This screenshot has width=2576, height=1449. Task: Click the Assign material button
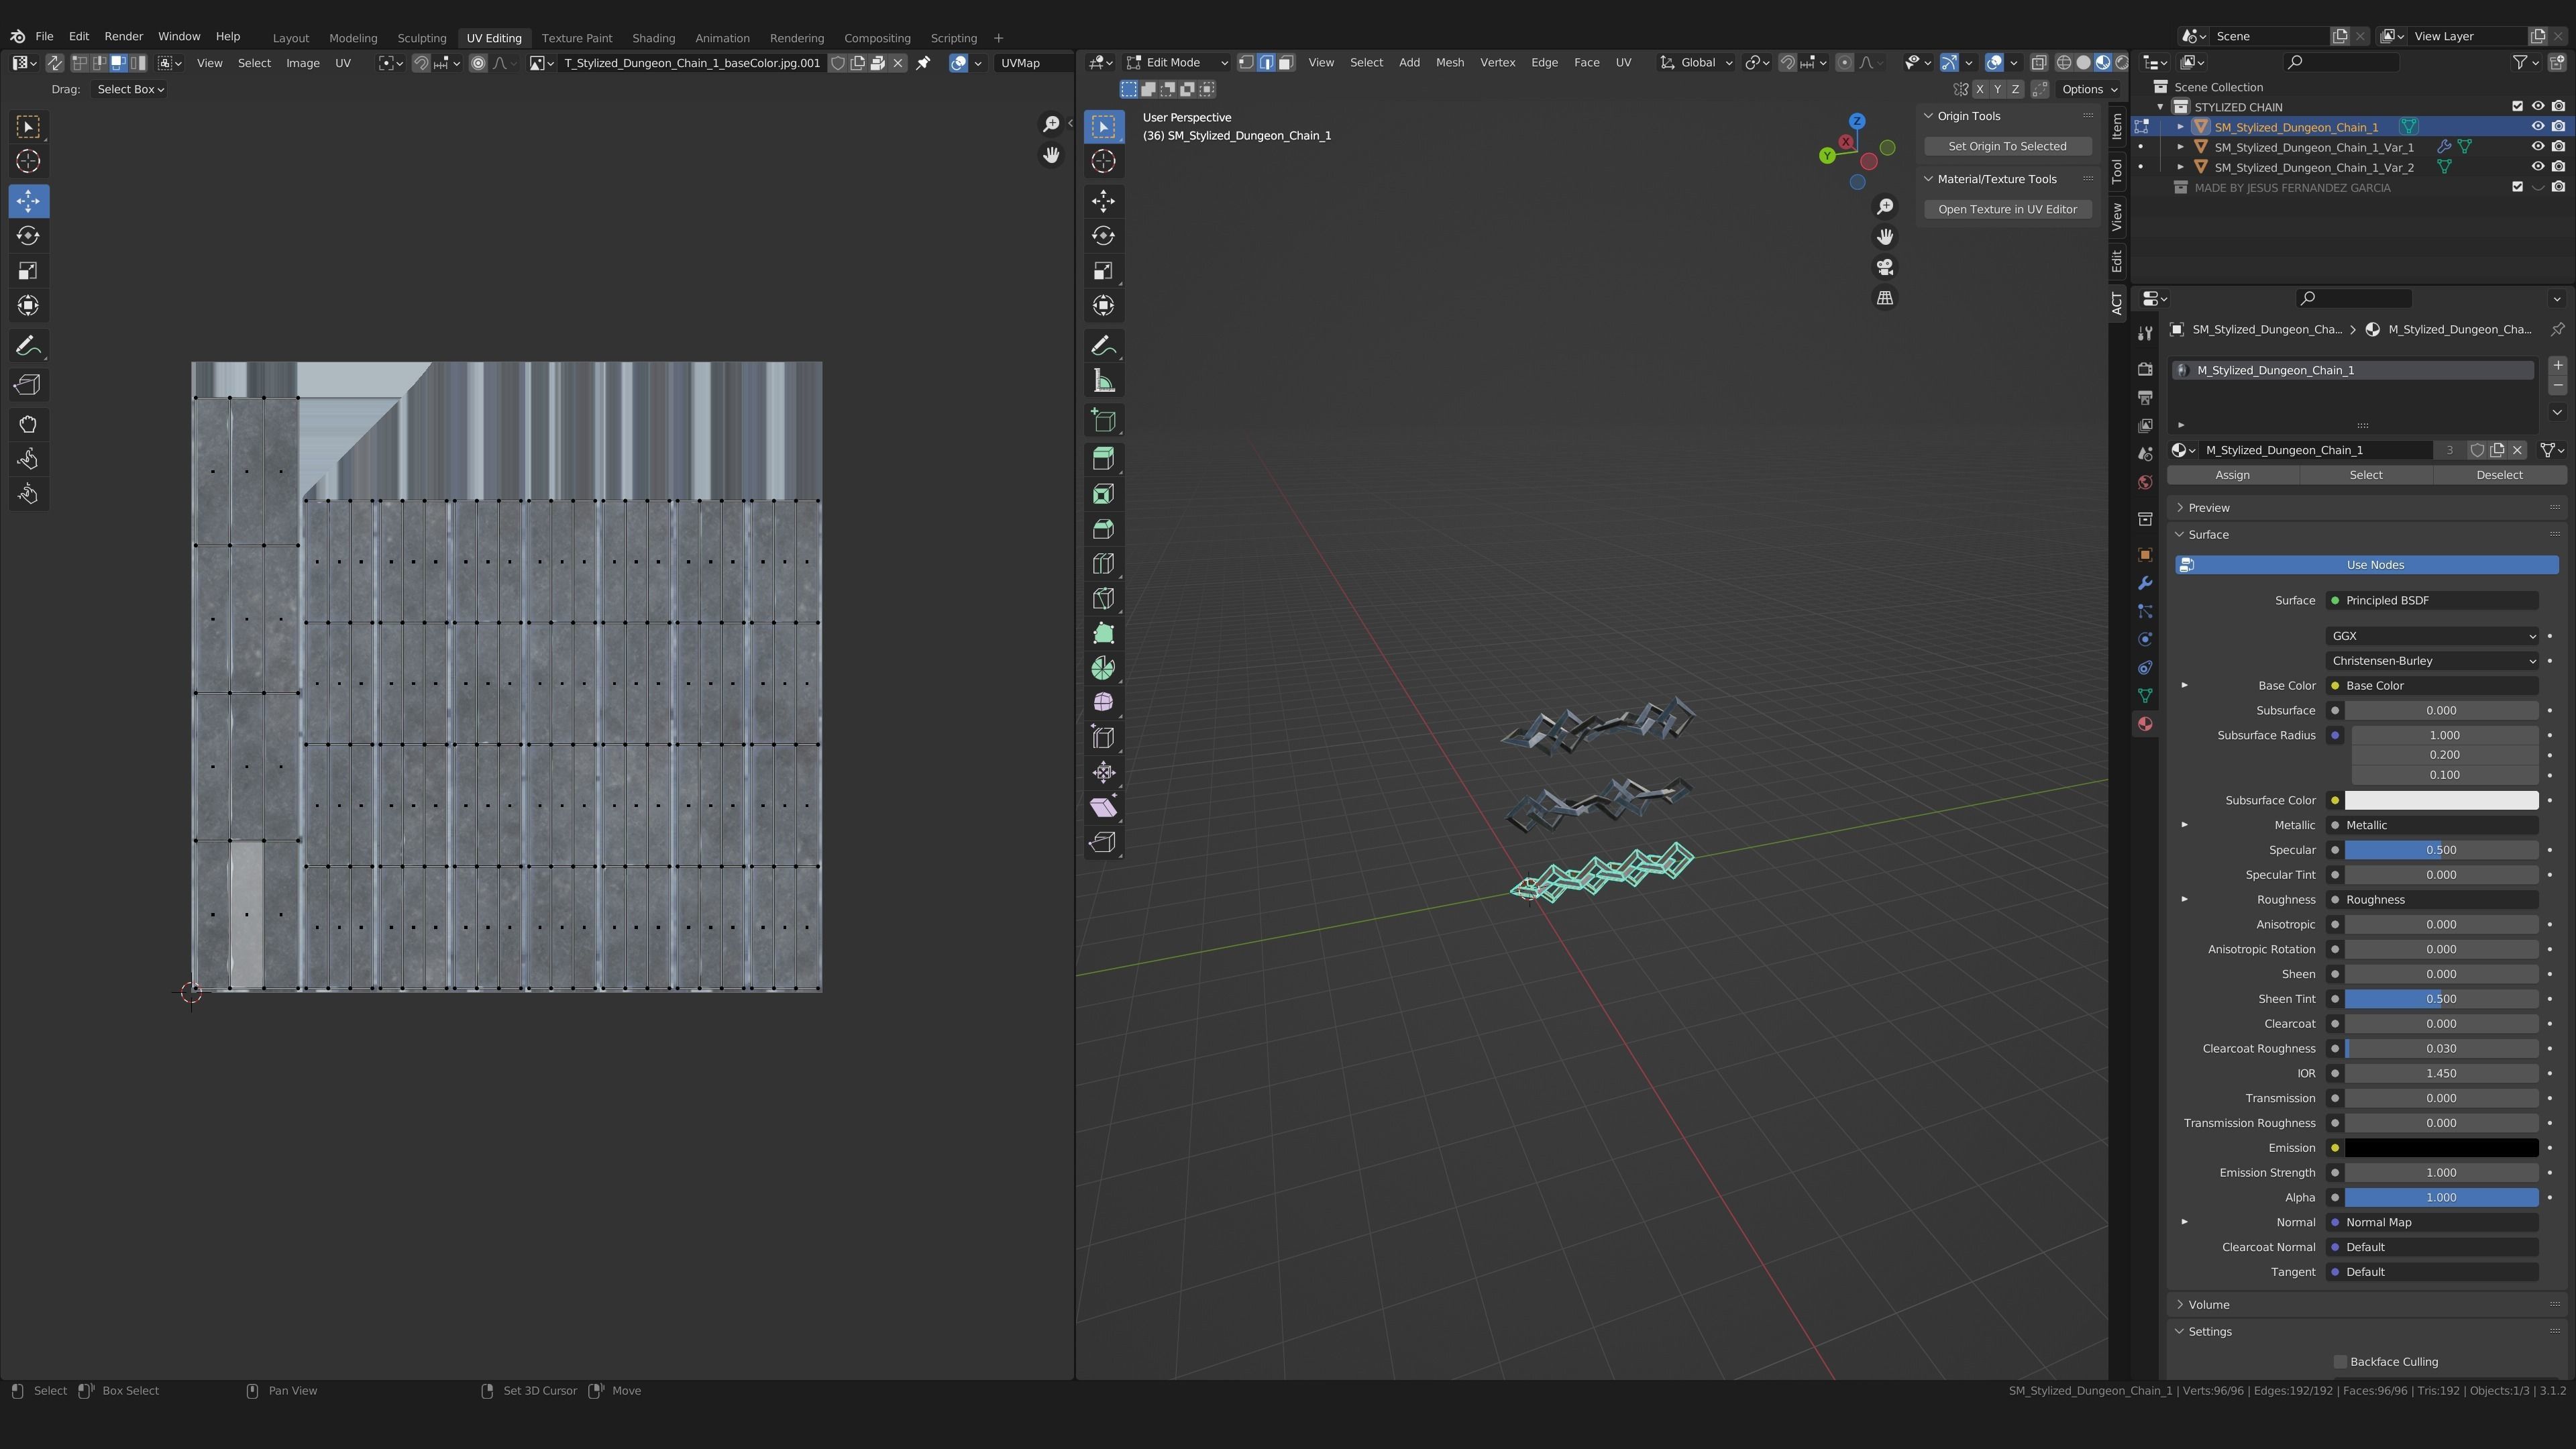tap(2232, 475)
